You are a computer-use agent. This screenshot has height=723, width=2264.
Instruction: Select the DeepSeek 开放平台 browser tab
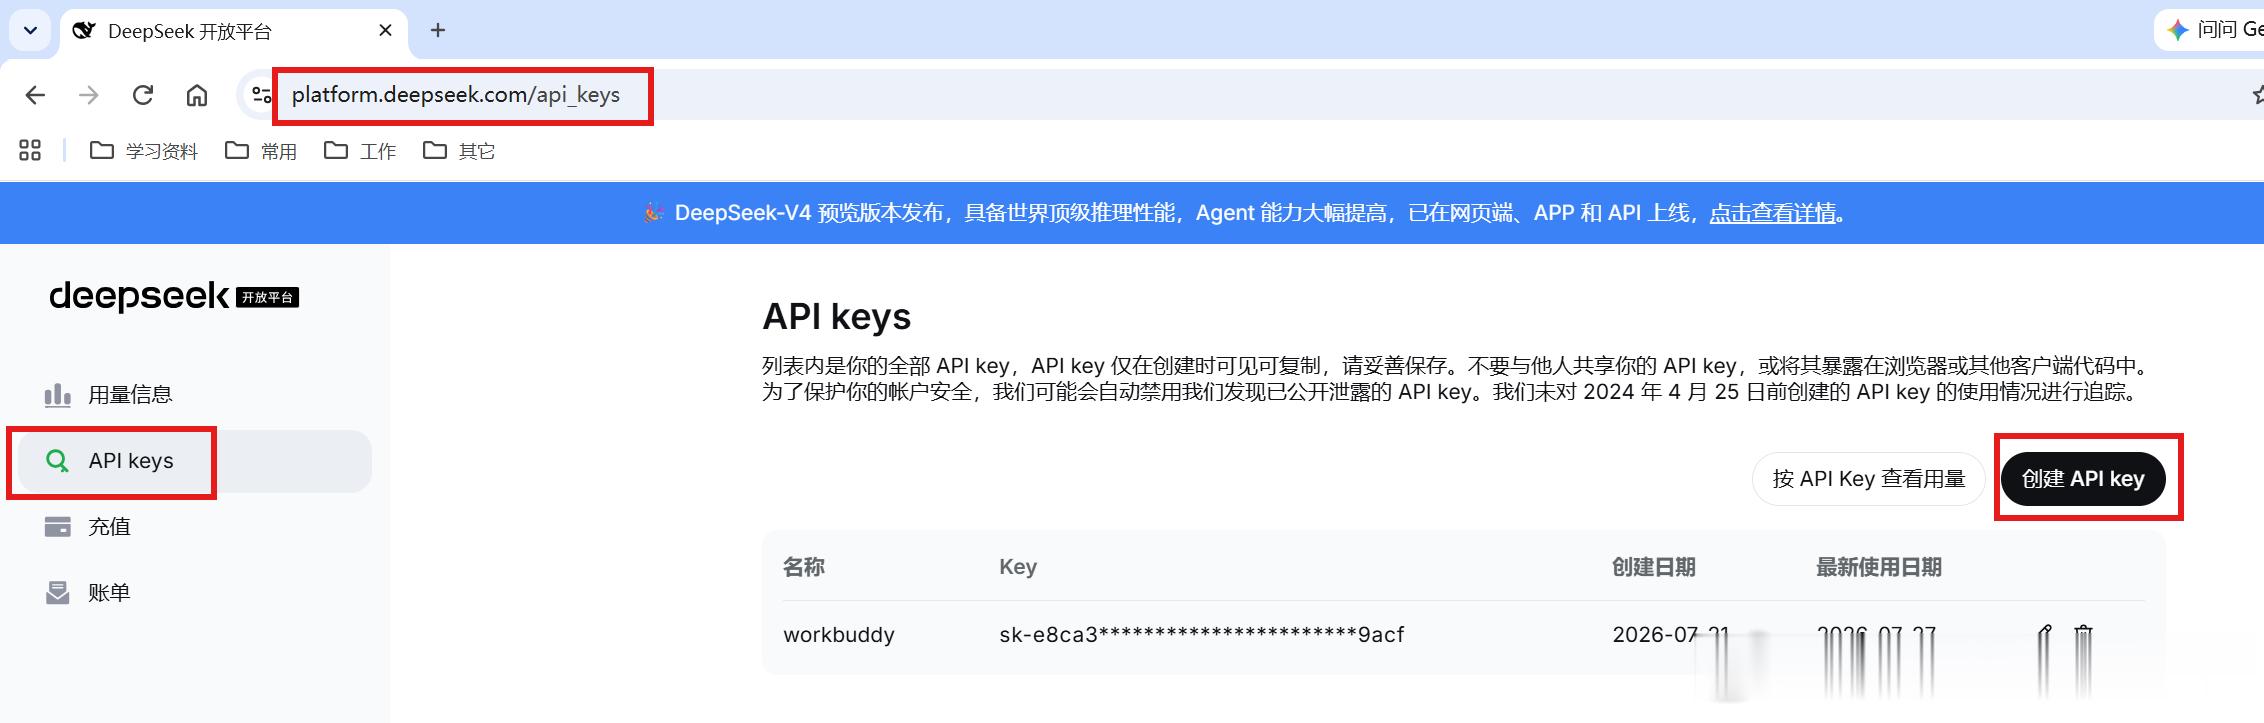(234, 32)
